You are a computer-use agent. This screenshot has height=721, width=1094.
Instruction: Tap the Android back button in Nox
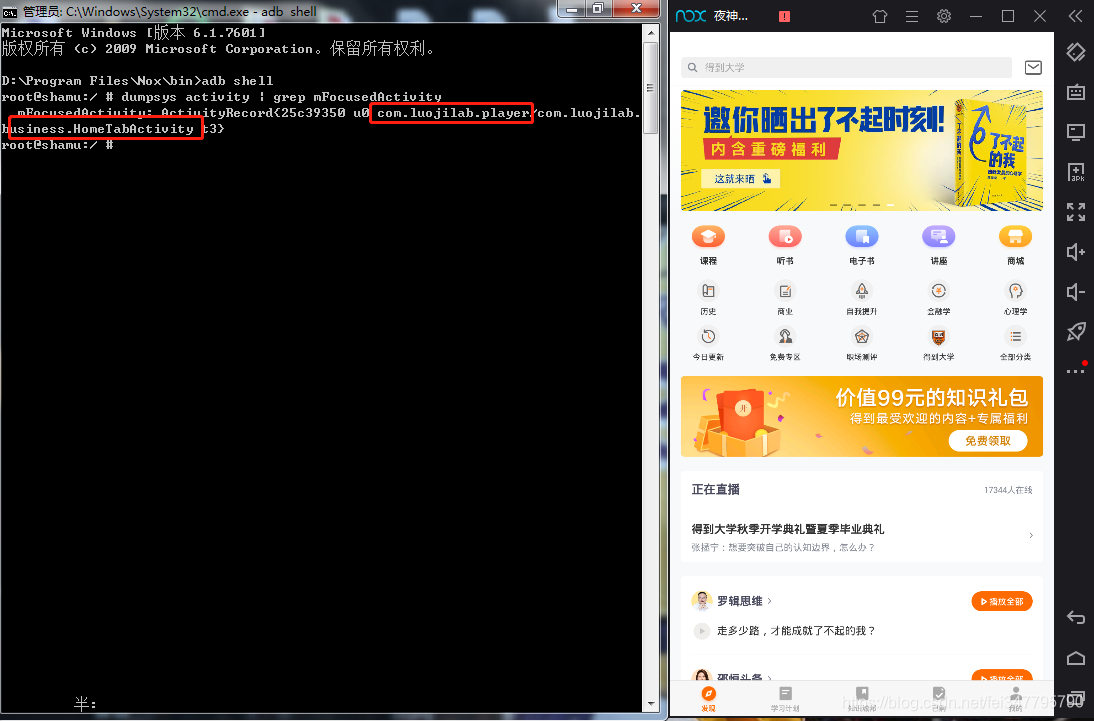[1075, 617]
